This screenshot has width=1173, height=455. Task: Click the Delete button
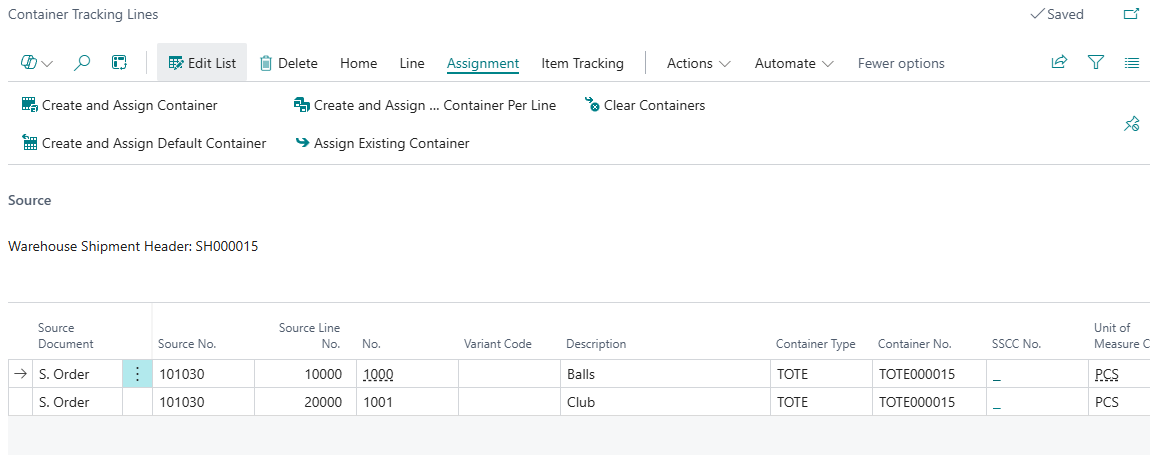288,63
